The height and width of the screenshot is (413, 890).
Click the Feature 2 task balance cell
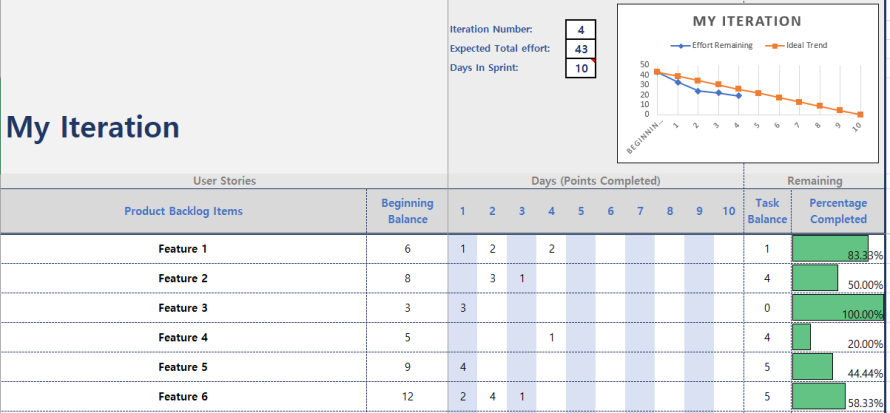click(767, 278)
